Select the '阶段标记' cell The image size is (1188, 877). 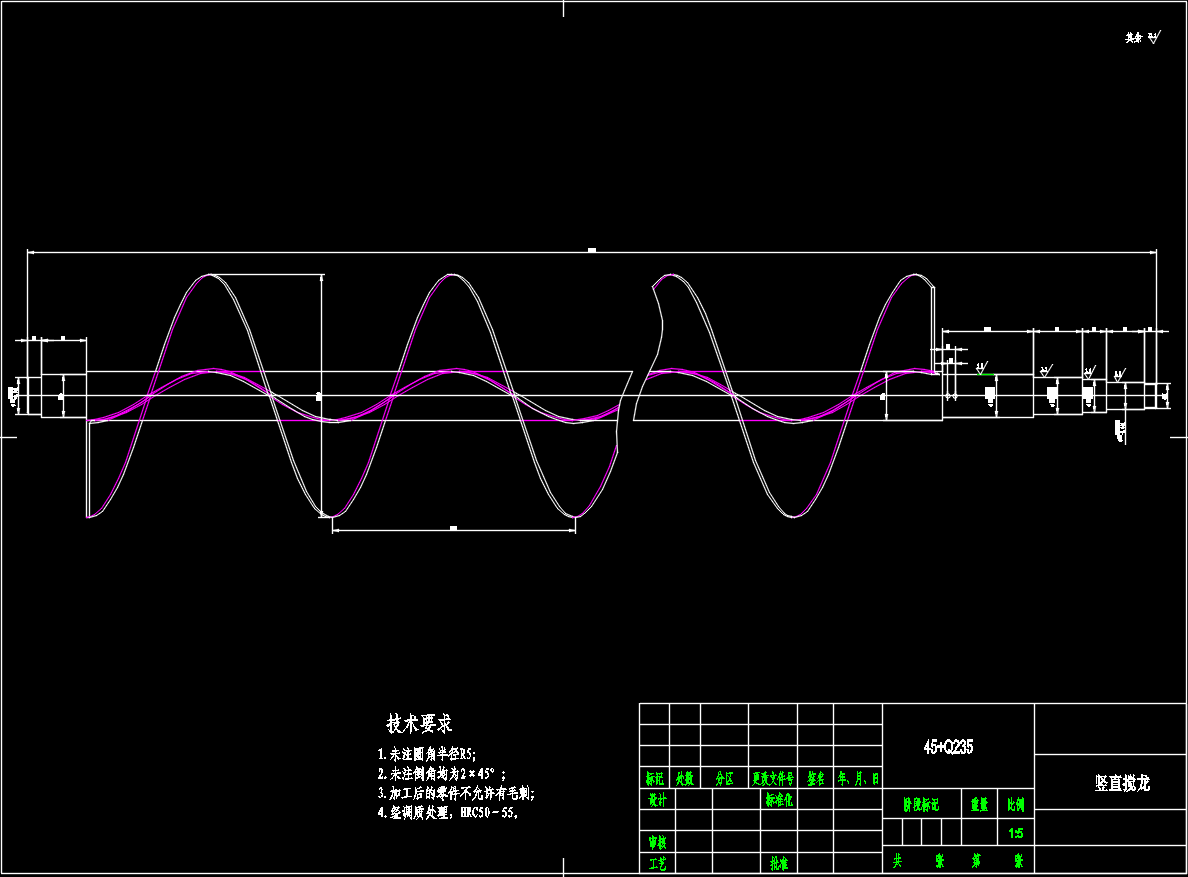pyautogui.click(x=921, y=805)
